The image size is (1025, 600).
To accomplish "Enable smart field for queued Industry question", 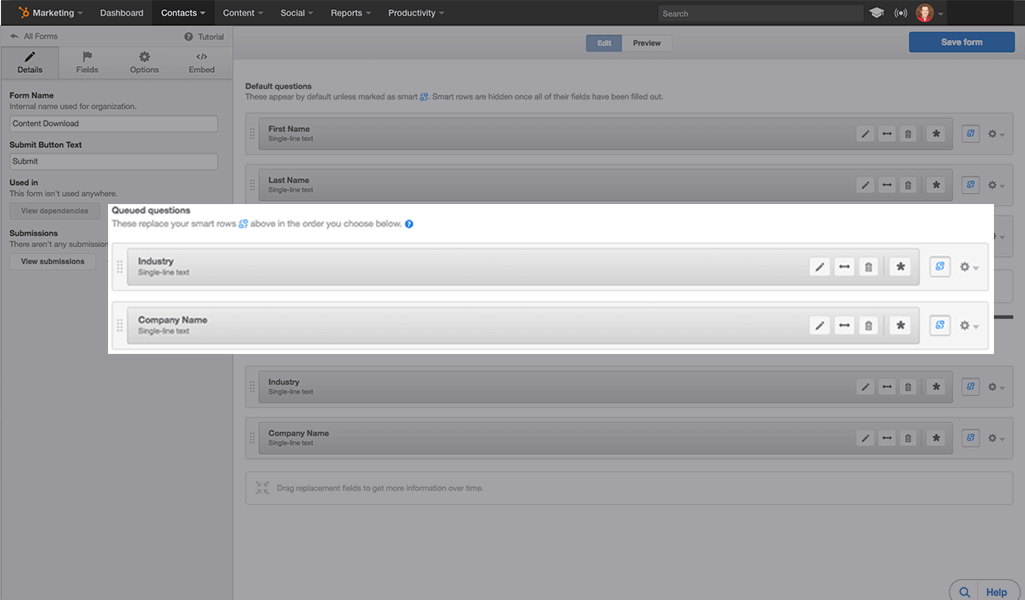I will 938,267.
